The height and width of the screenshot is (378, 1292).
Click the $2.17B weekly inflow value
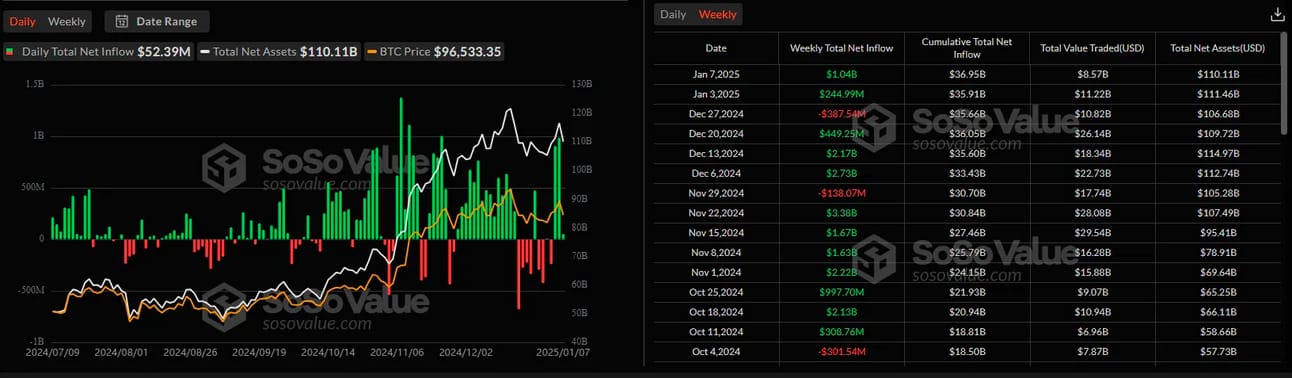pos(841,153)
